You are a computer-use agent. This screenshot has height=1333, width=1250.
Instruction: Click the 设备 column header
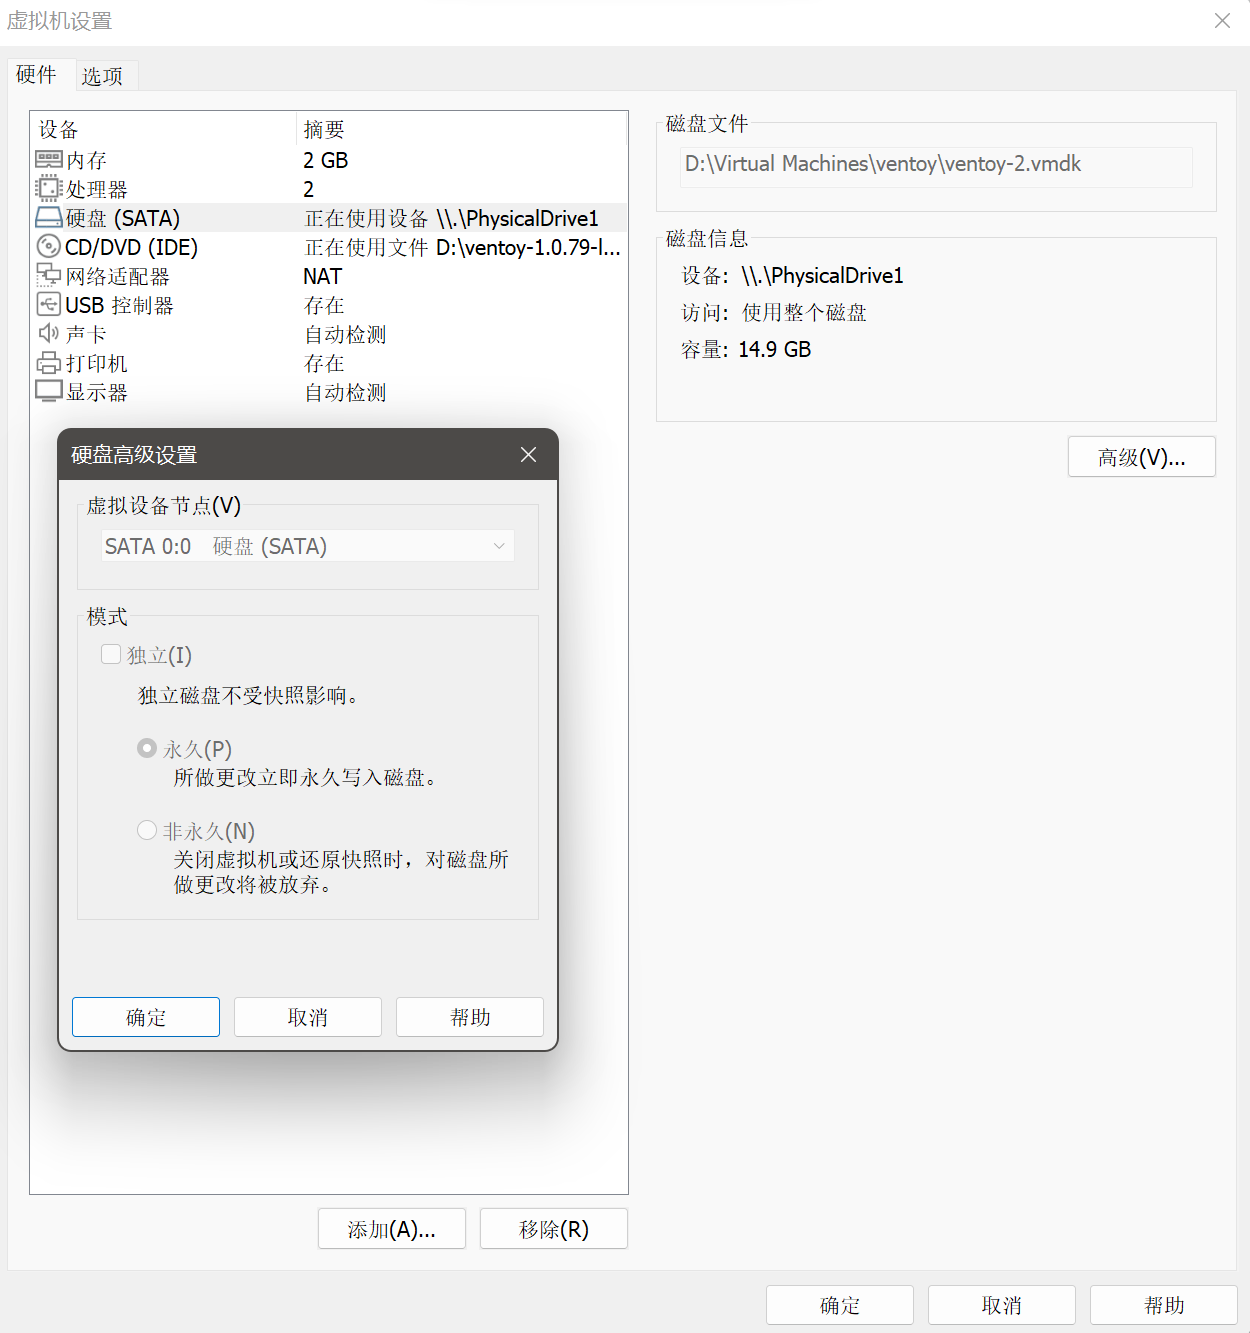click(x=163, y=129)
